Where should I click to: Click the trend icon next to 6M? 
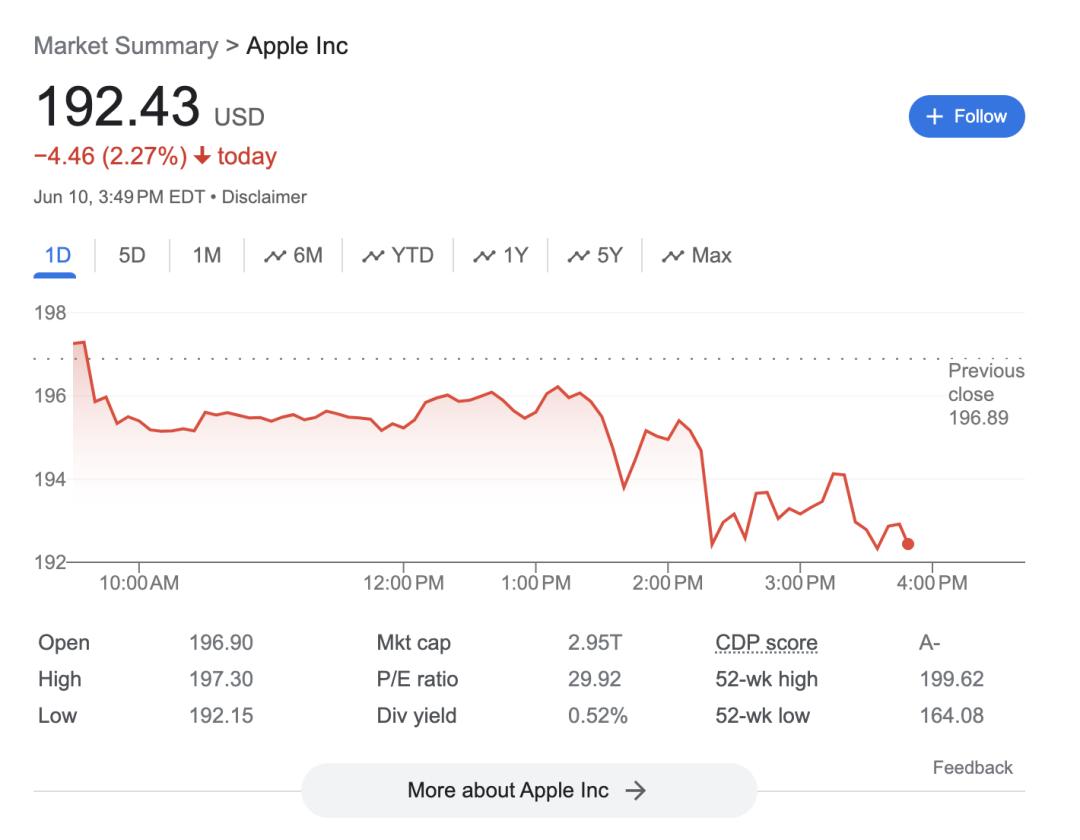click(x=275, y=256)
